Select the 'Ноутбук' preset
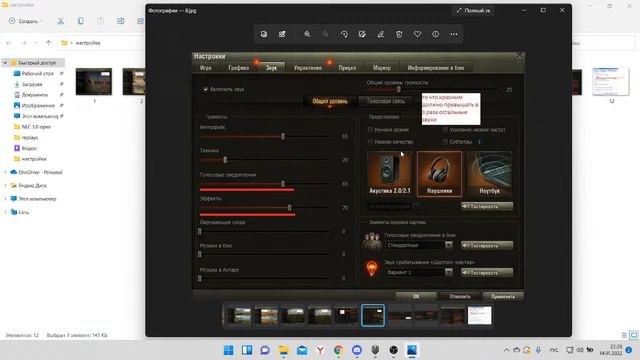This screenshot has height=360, width=640. (489, 174)
